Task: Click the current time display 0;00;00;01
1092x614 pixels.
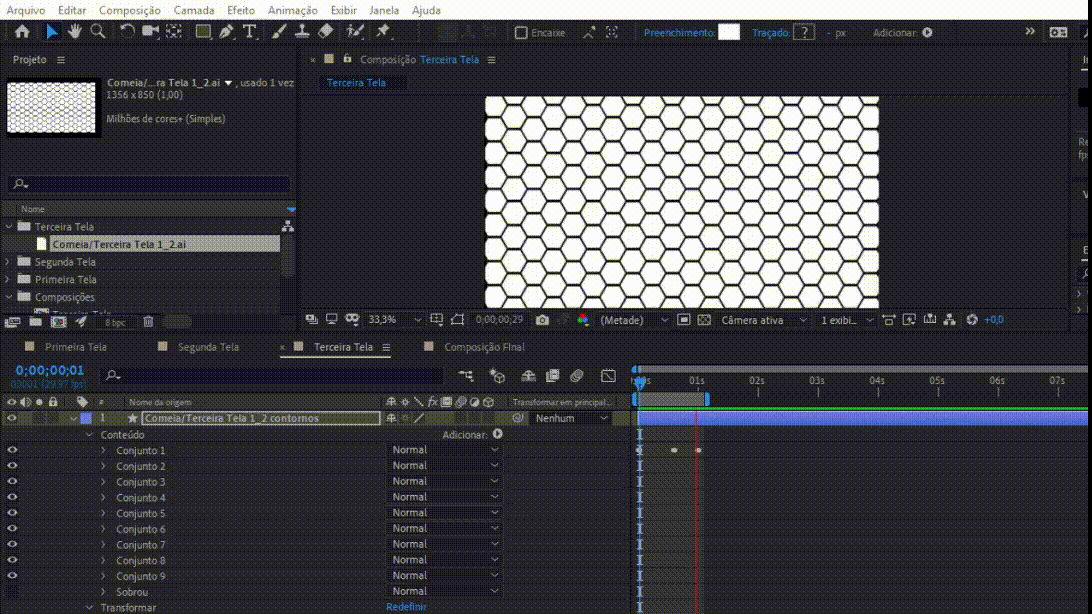Action: click(x=50, y=370)
